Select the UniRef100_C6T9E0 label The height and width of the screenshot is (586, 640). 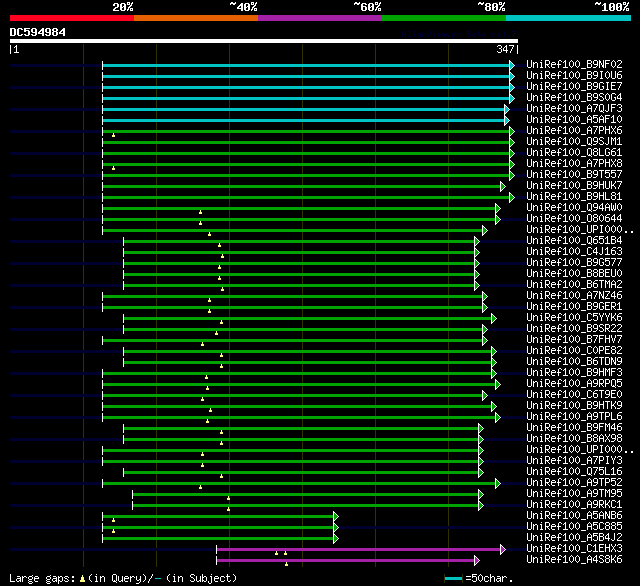pyautogui.click(x=574, y=395)
